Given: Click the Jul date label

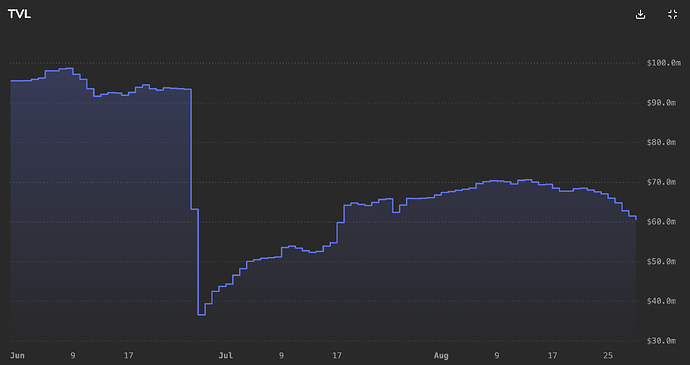Looking at the screenshot, I should pyautogui.click(x=226, y=355).
